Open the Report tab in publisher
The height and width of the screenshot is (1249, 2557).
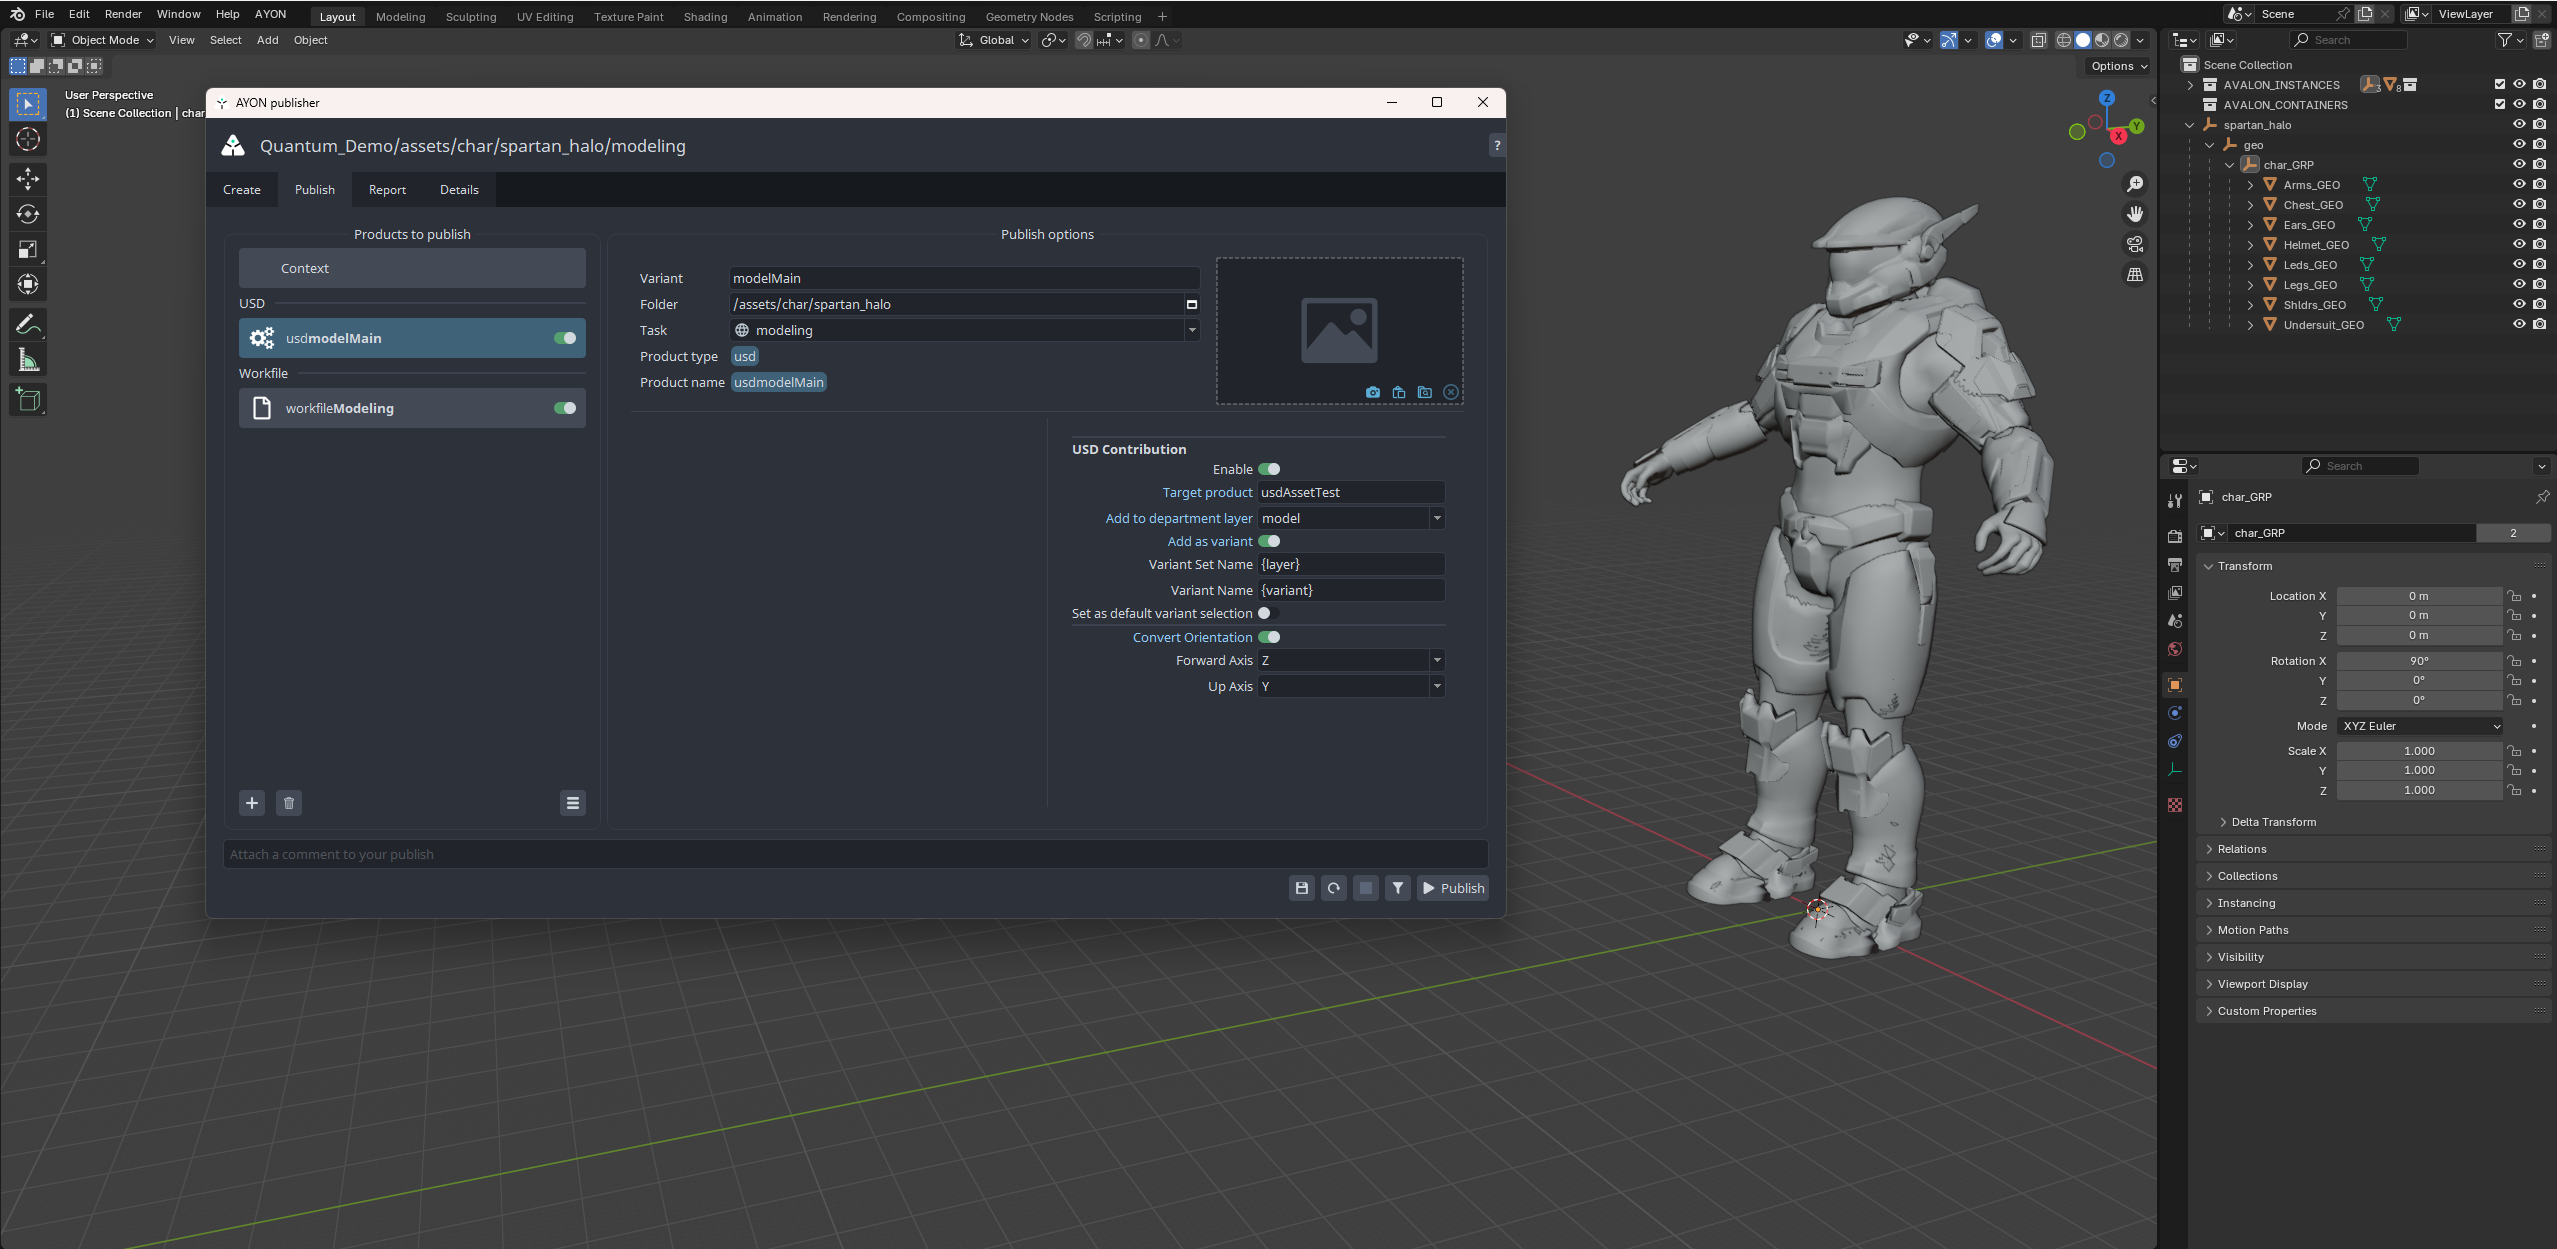pos(387,190)
